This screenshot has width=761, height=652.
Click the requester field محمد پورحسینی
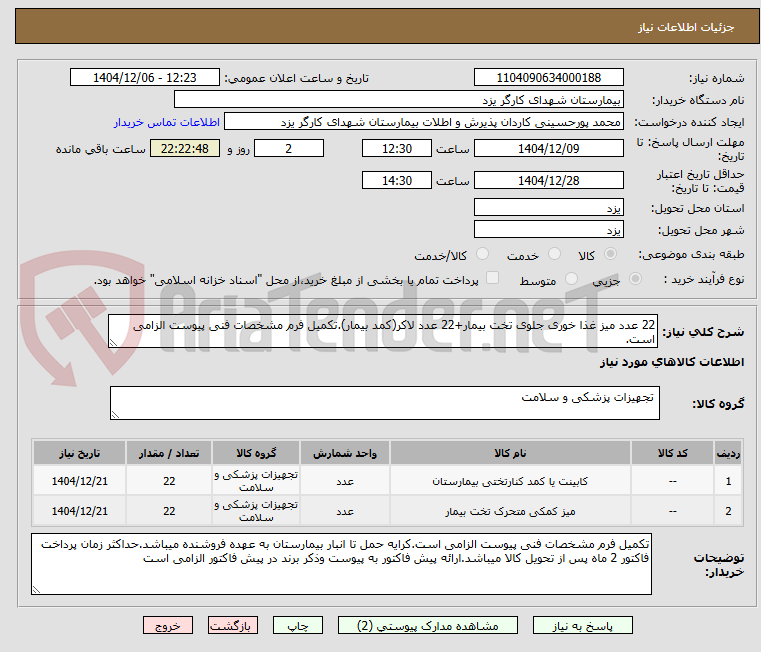point(424,122)
